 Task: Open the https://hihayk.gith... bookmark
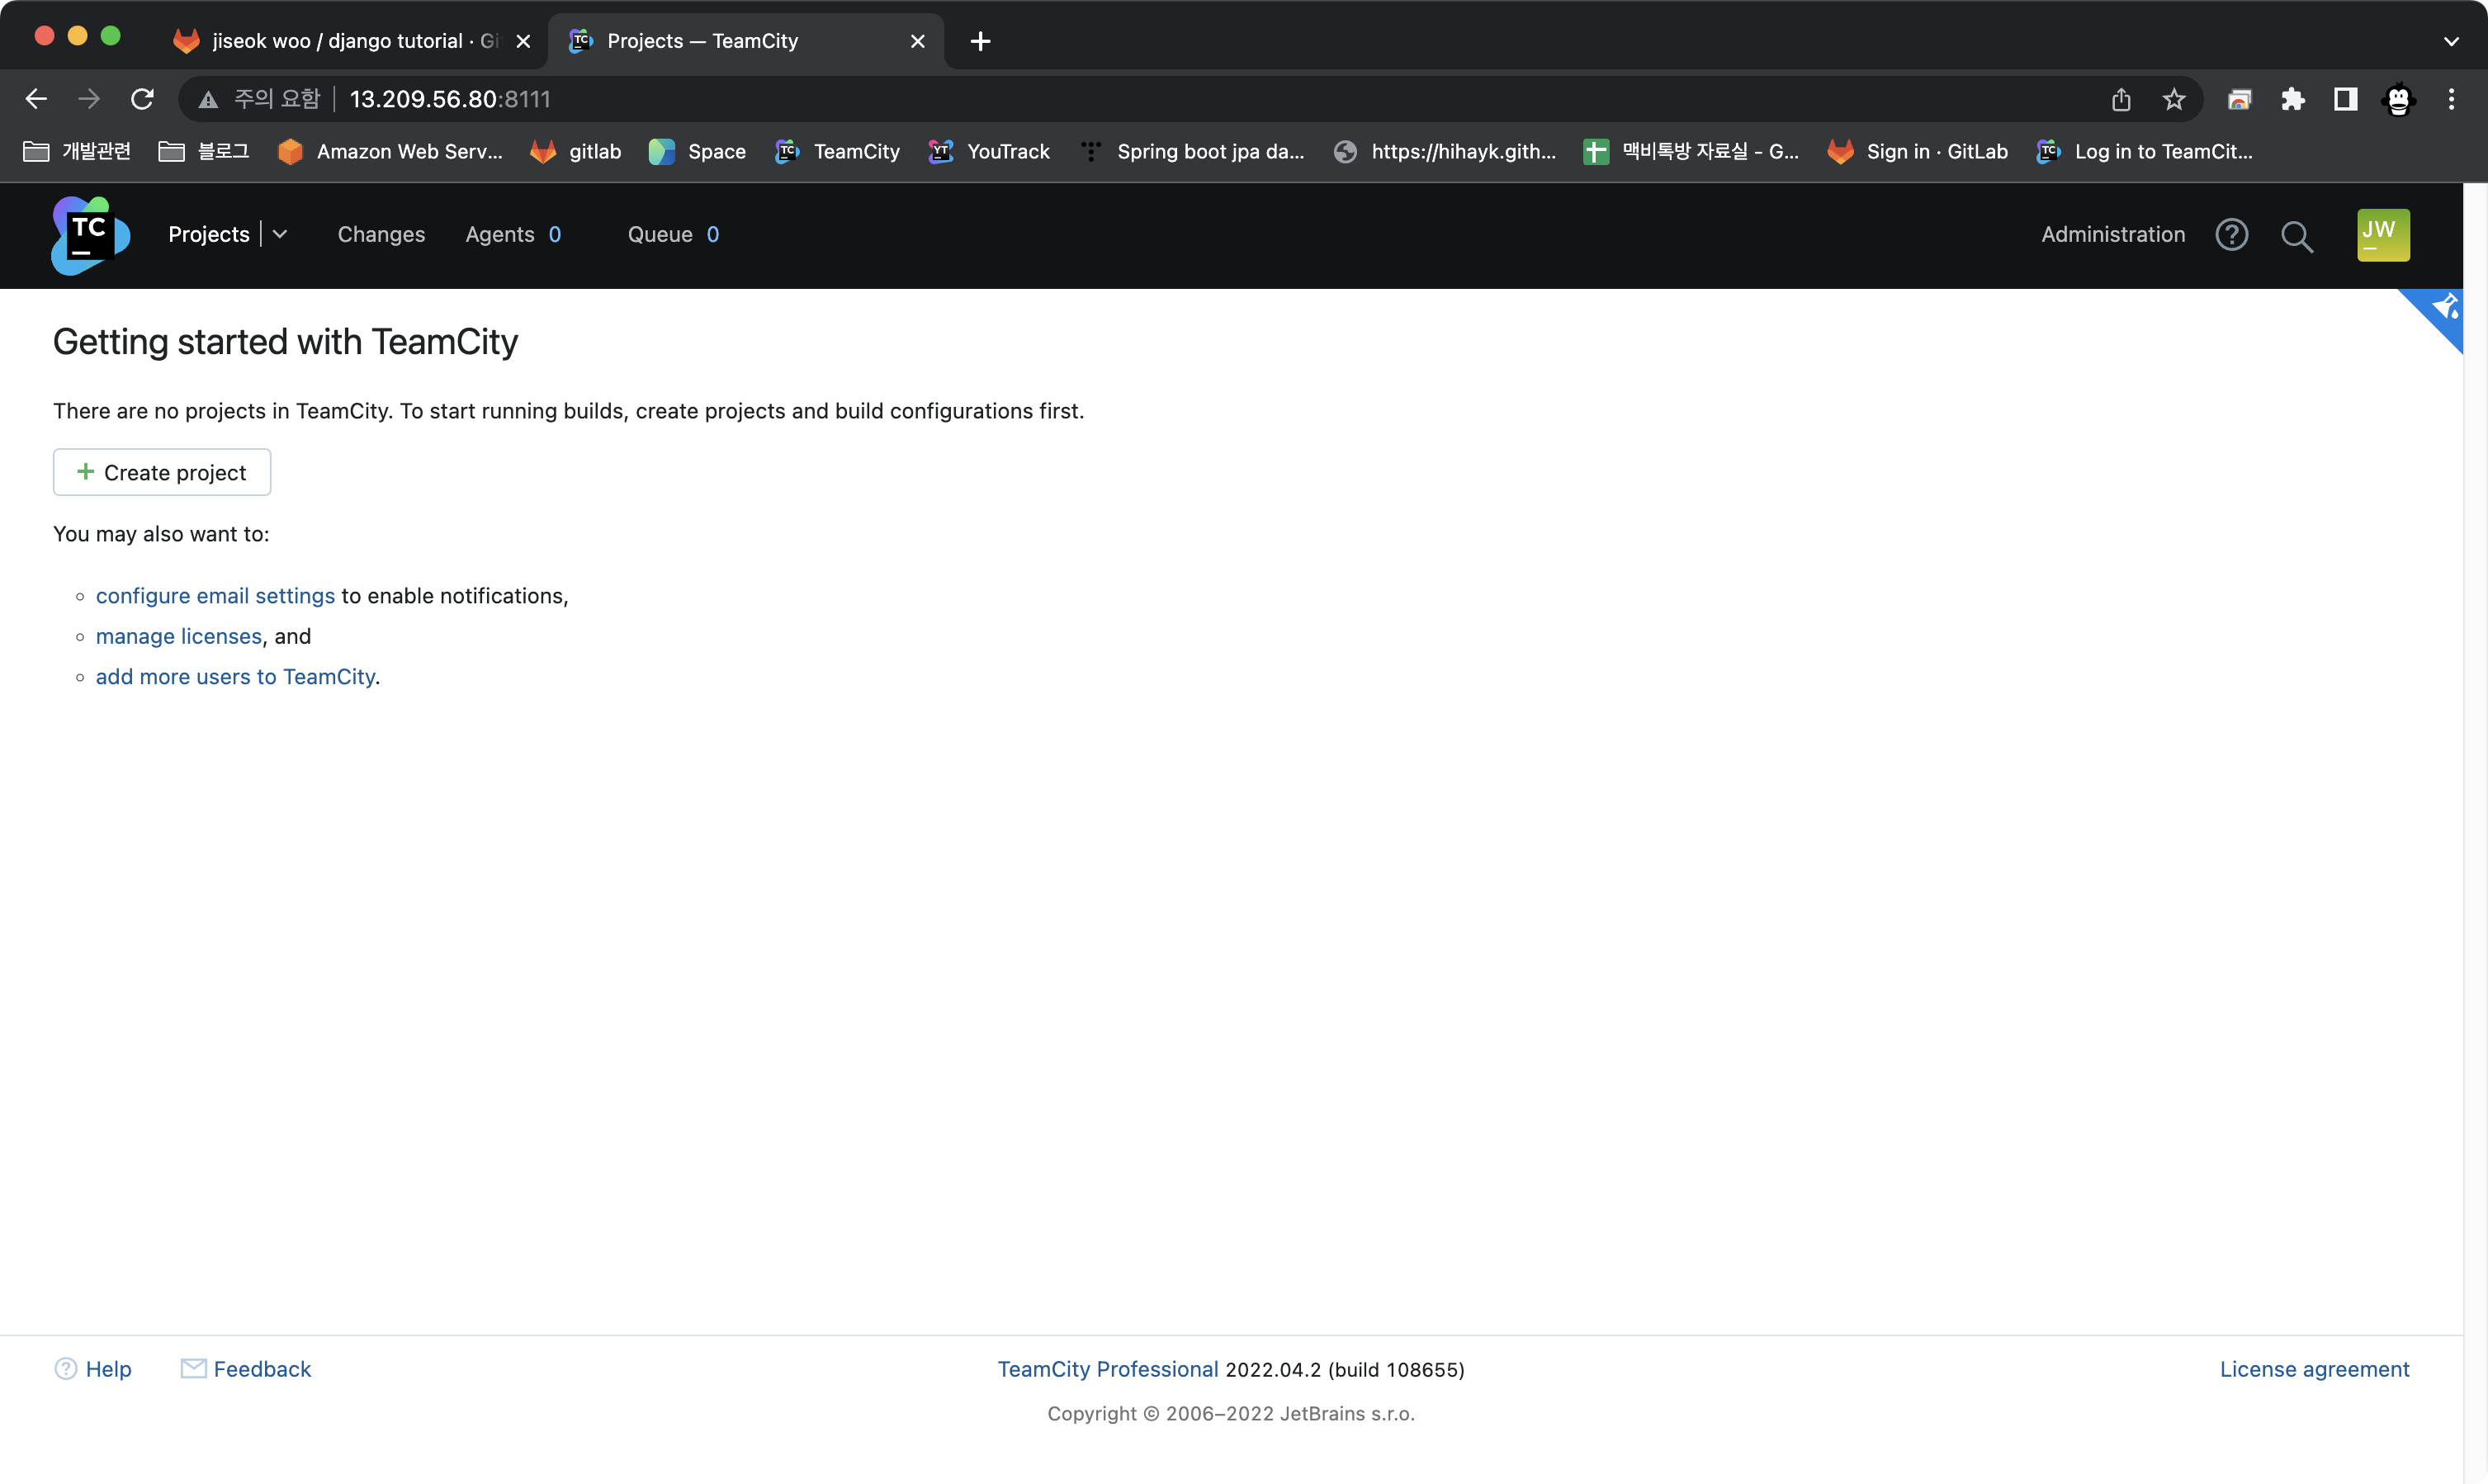[x=1445, y=151]
